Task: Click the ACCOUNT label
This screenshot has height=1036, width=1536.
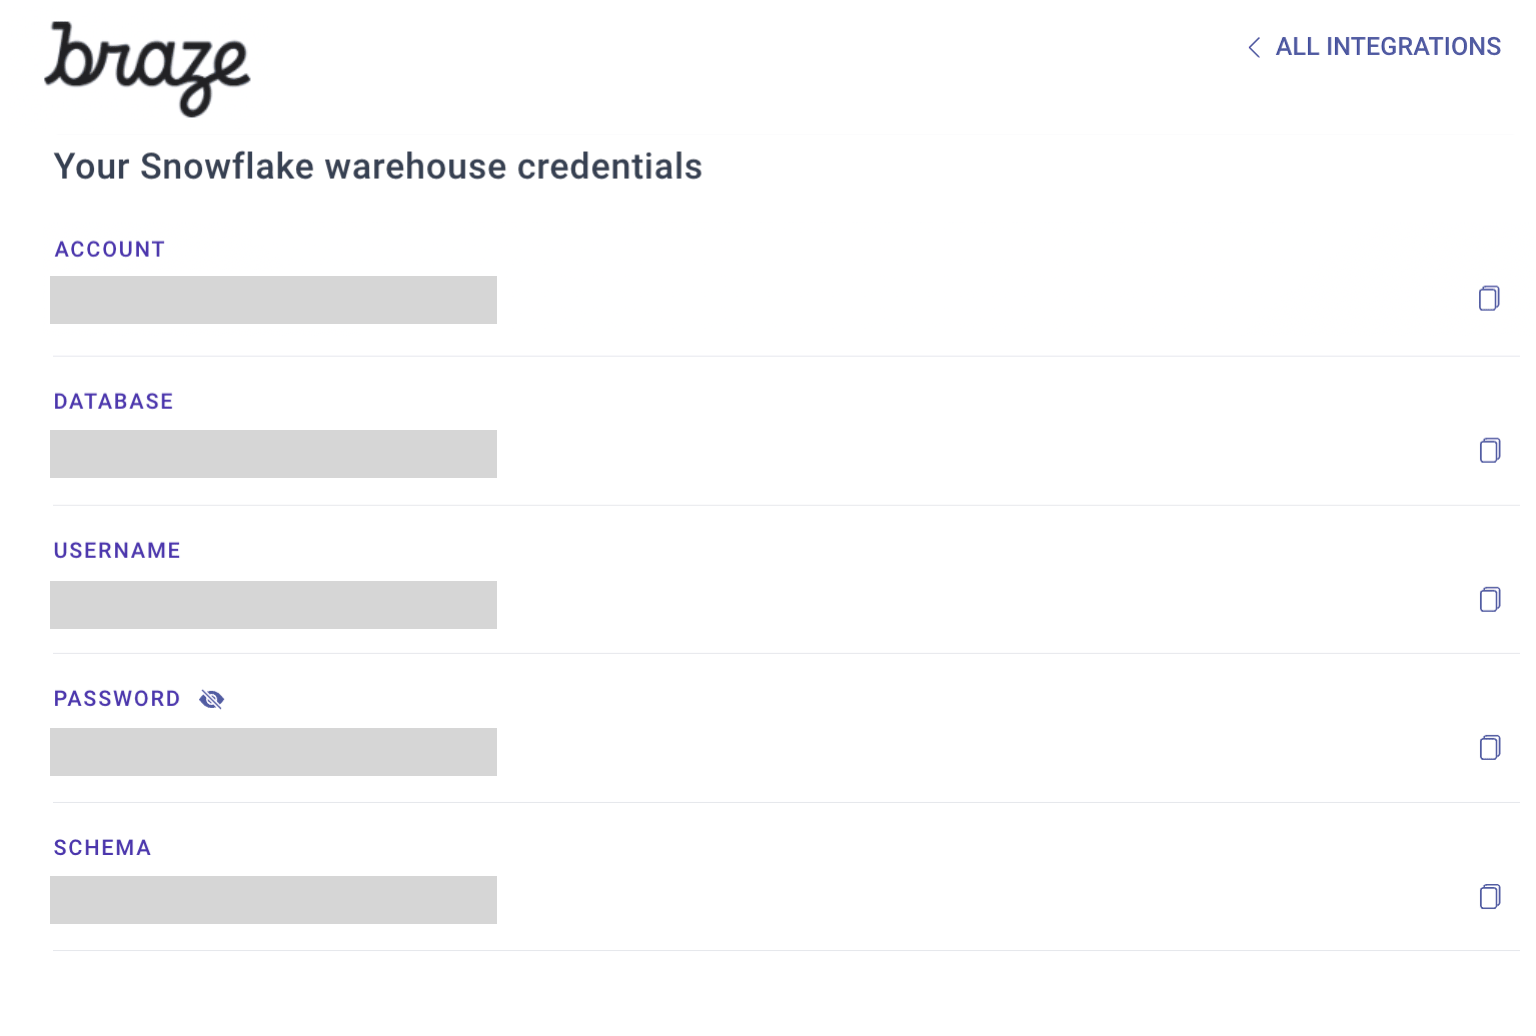Action: pyautogui.click(x=110, y=249)
